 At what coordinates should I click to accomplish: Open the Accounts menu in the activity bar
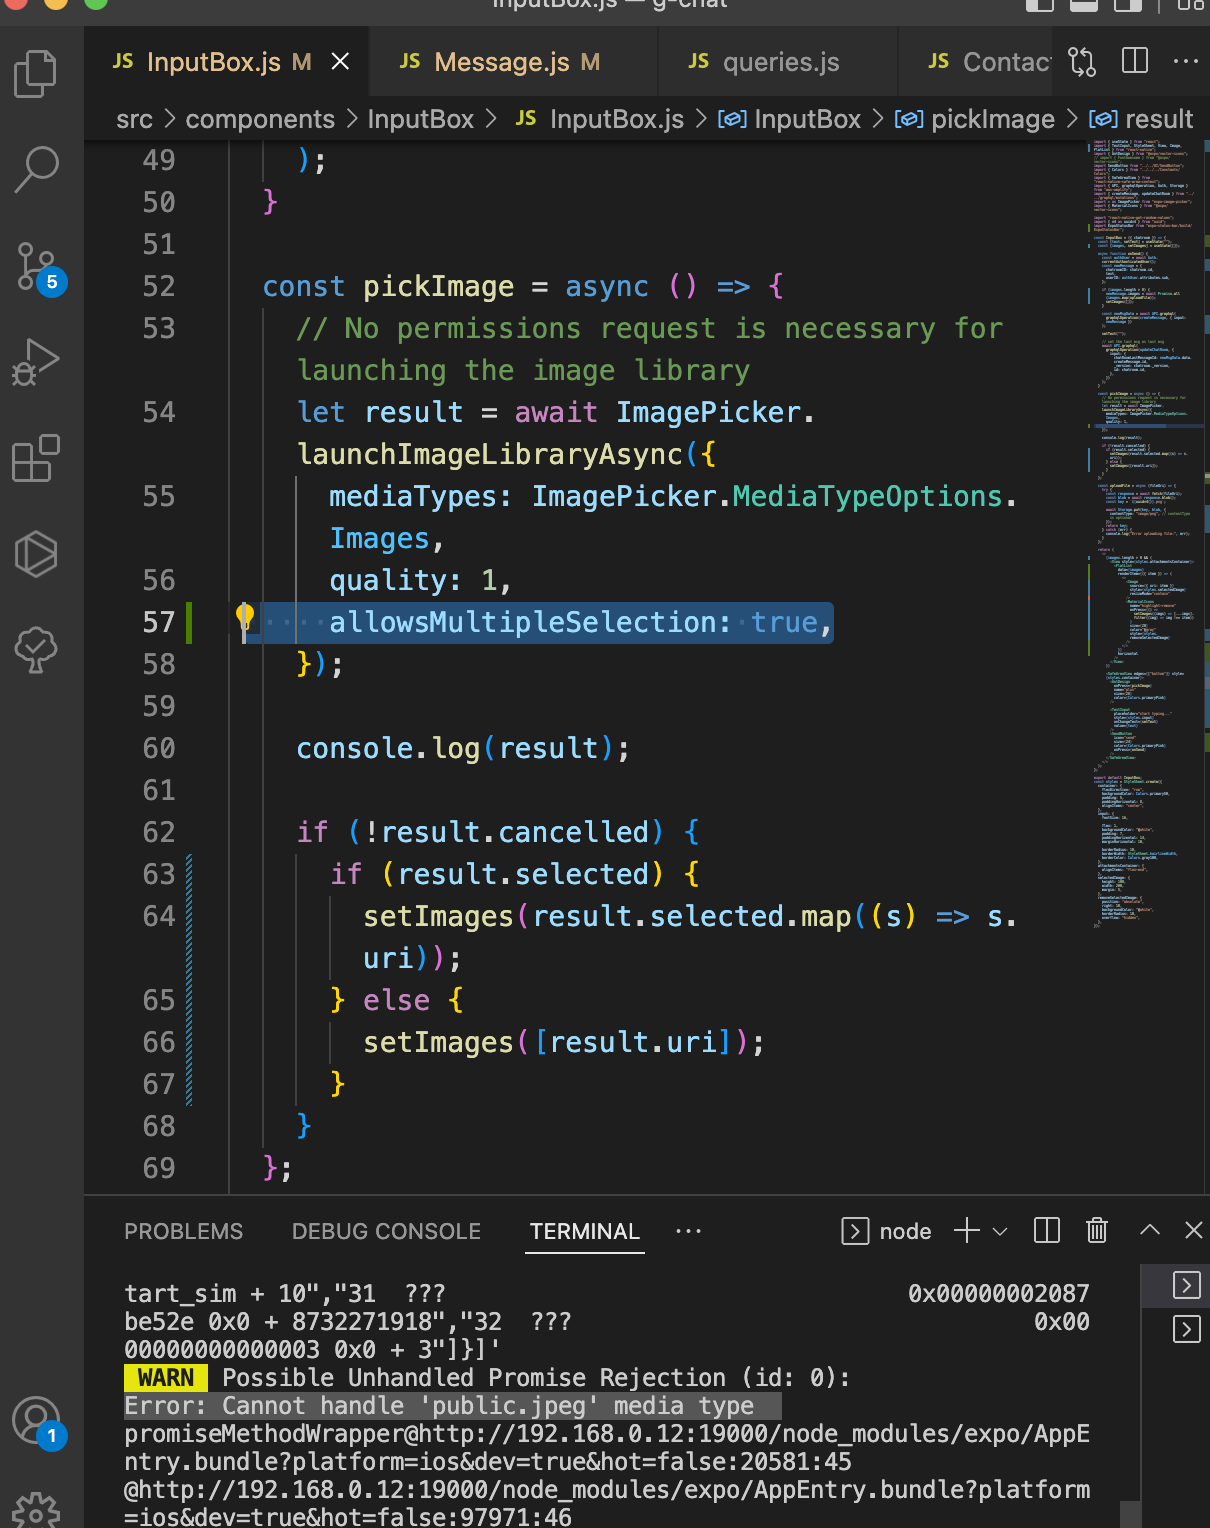click(x=38, y=1423)
